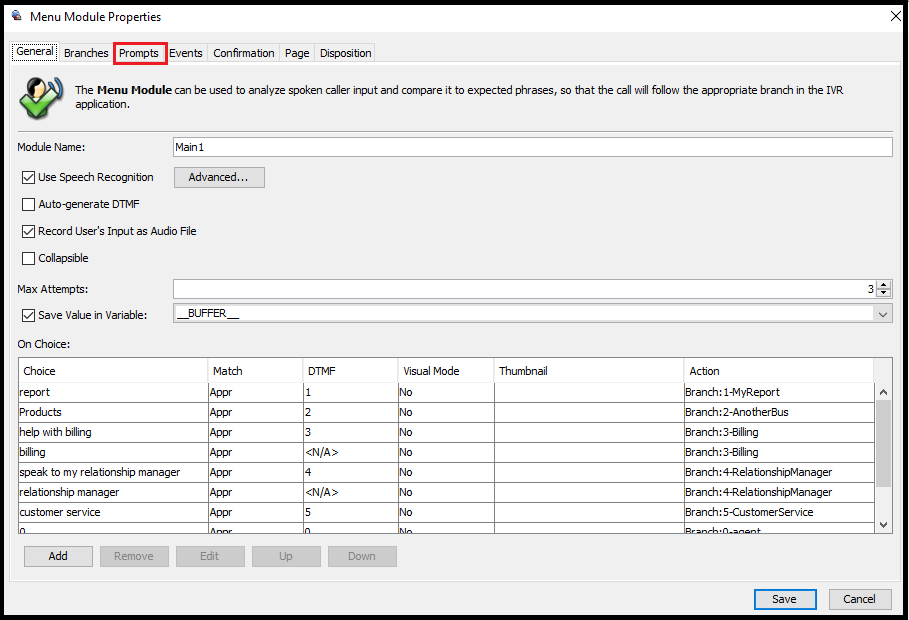The width and height of the screenshot is (909, 620).
Task: Enable the Collapsible checkbox
Action: 28,258
